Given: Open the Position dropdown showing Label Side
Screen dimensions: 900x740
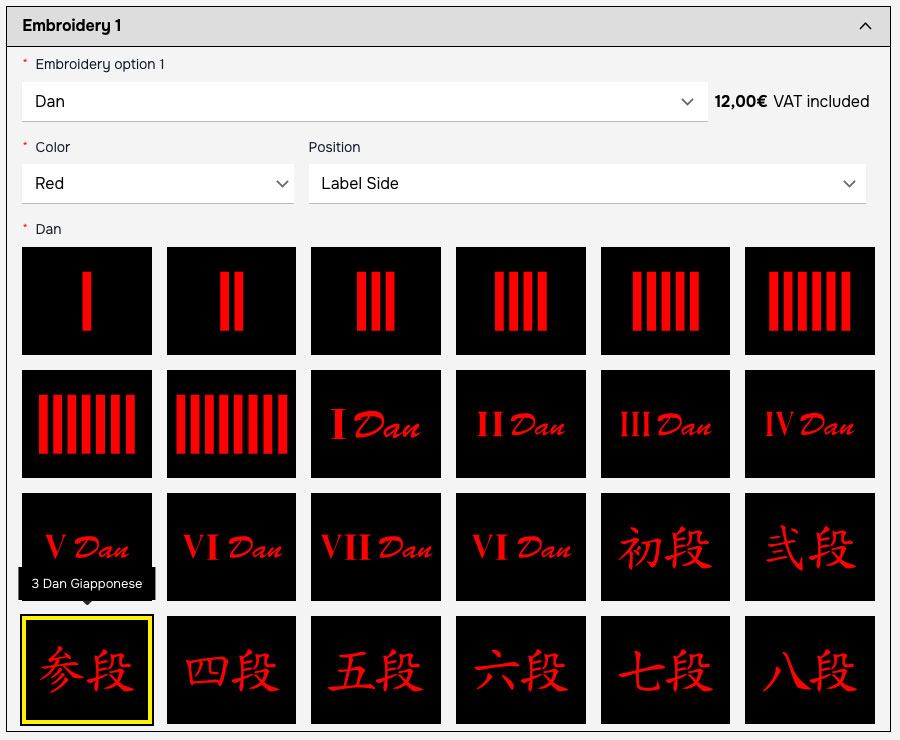Looking at the screenshot, I should coord(587,184).
